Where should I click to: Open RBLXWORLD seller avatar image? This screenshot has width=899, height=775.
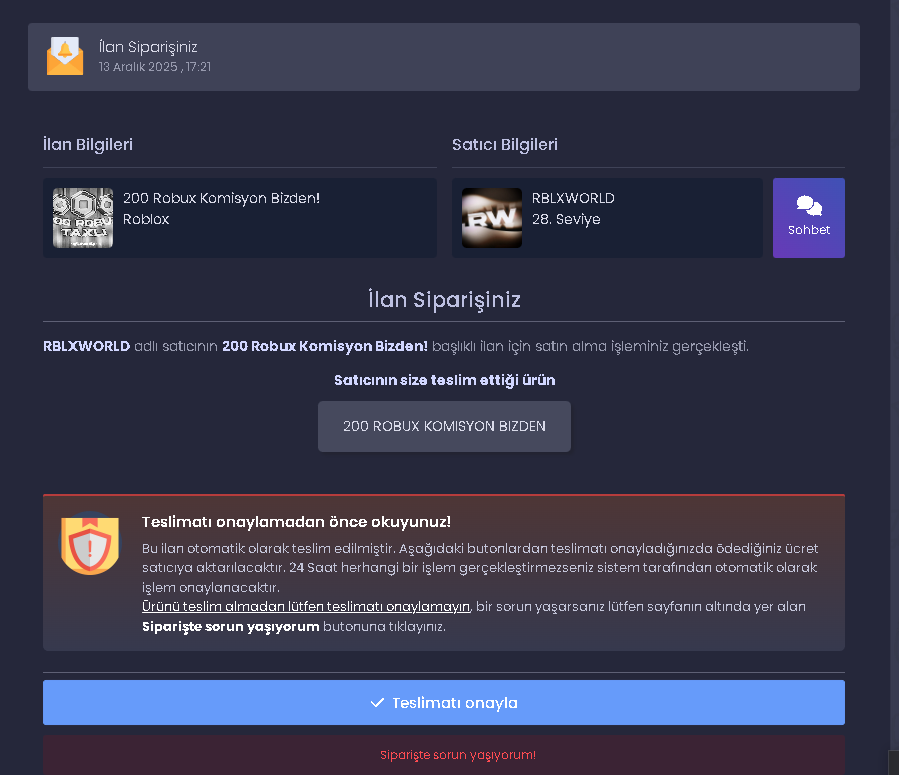tap(492, 218)
